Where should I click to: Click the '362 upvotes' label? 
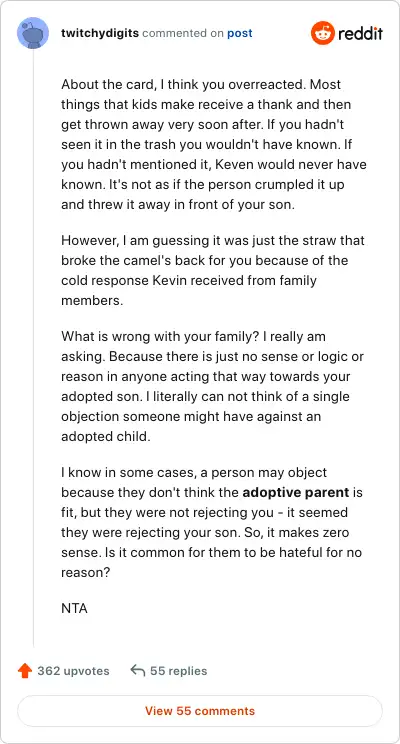[x=74, y=671]
